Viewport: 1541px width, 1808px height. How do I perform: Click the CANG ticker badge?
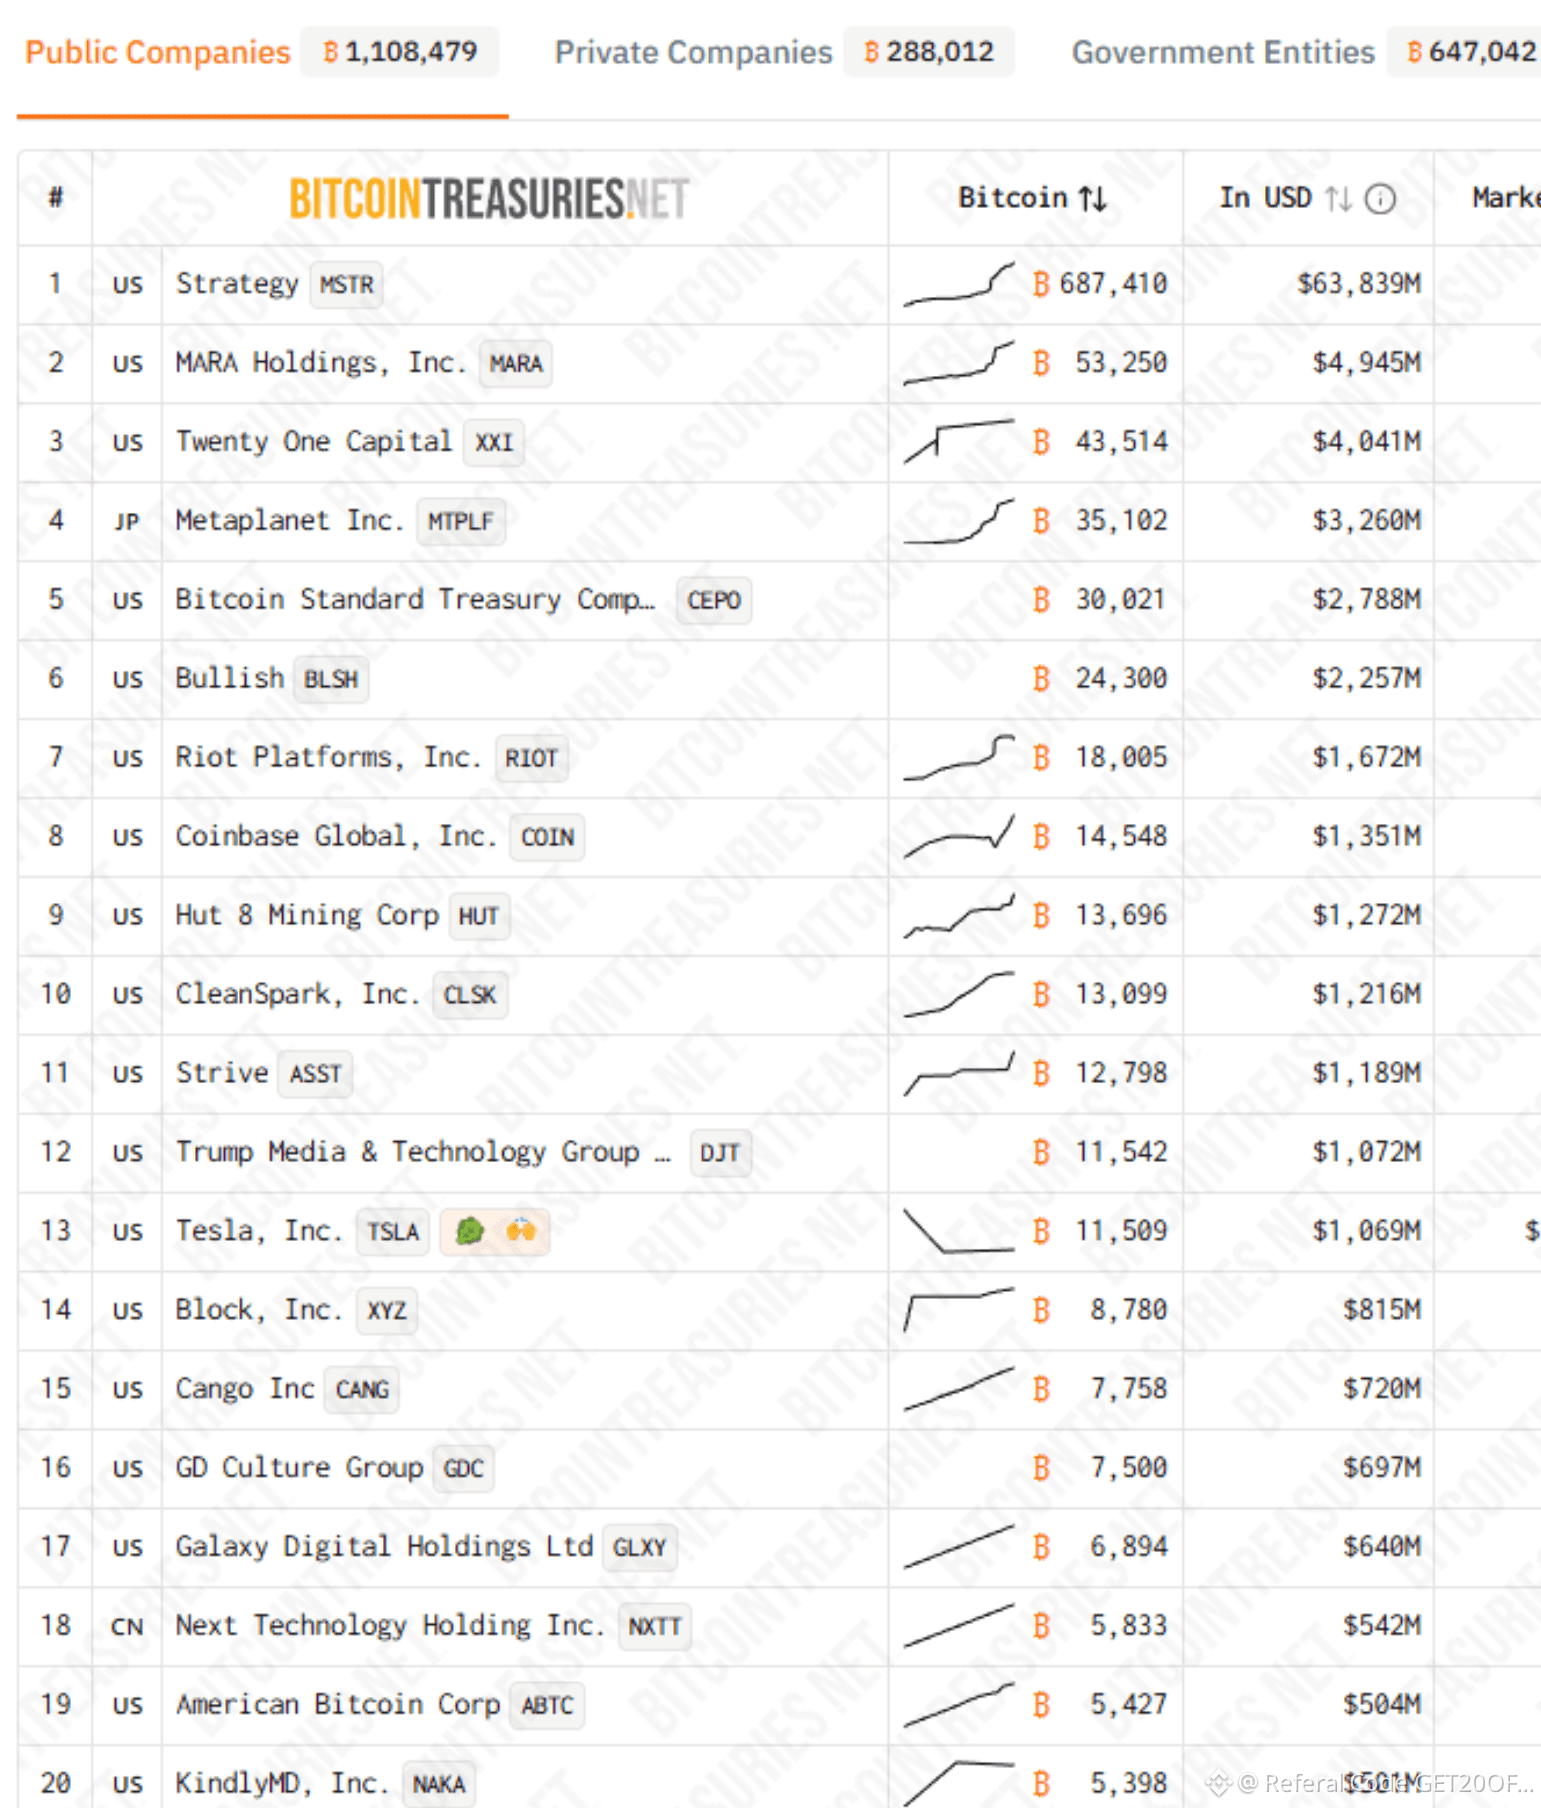[362, 1390]
